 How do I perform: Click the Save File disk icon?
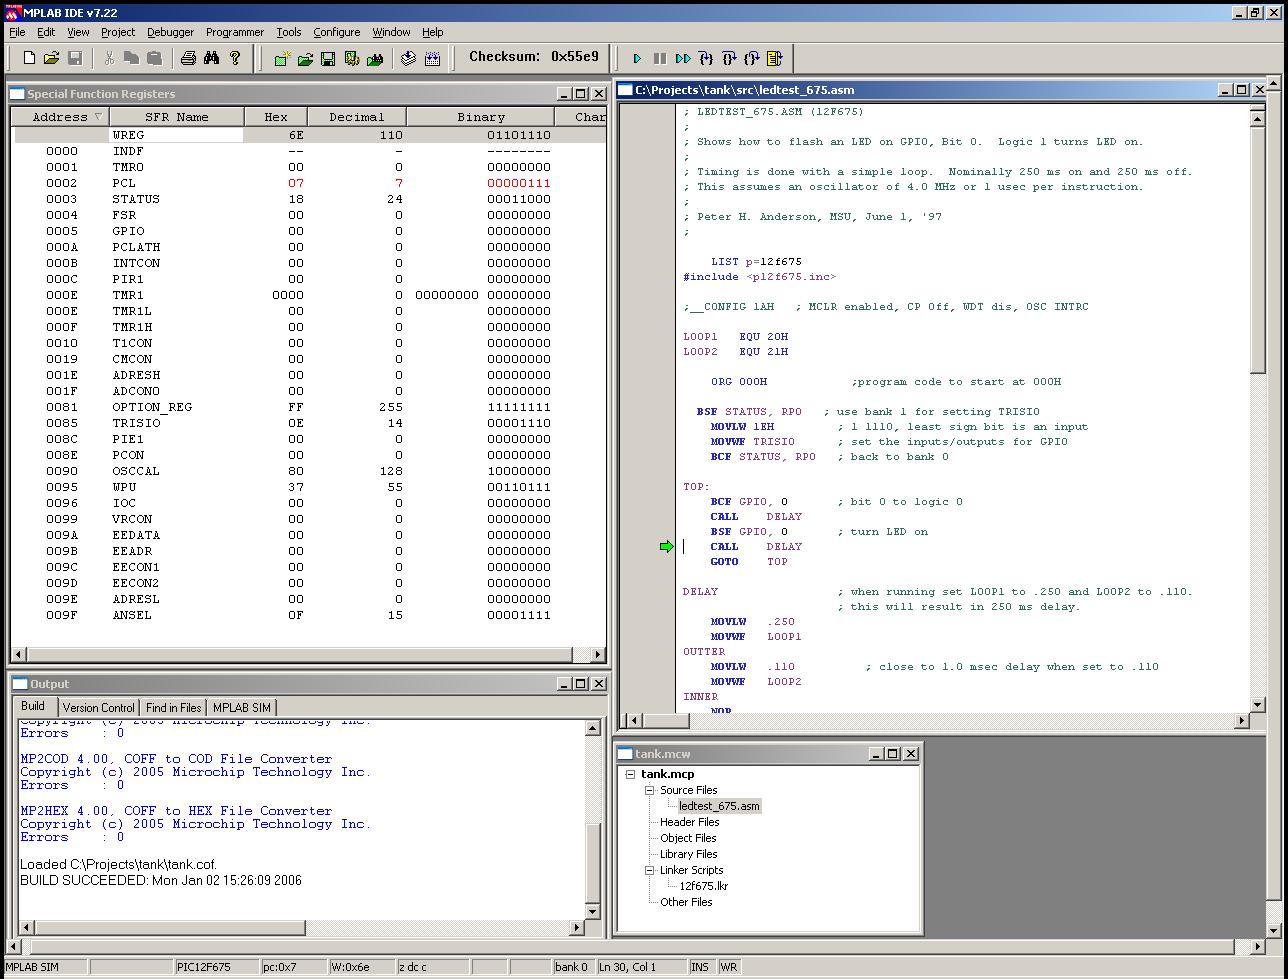(74, 58)
